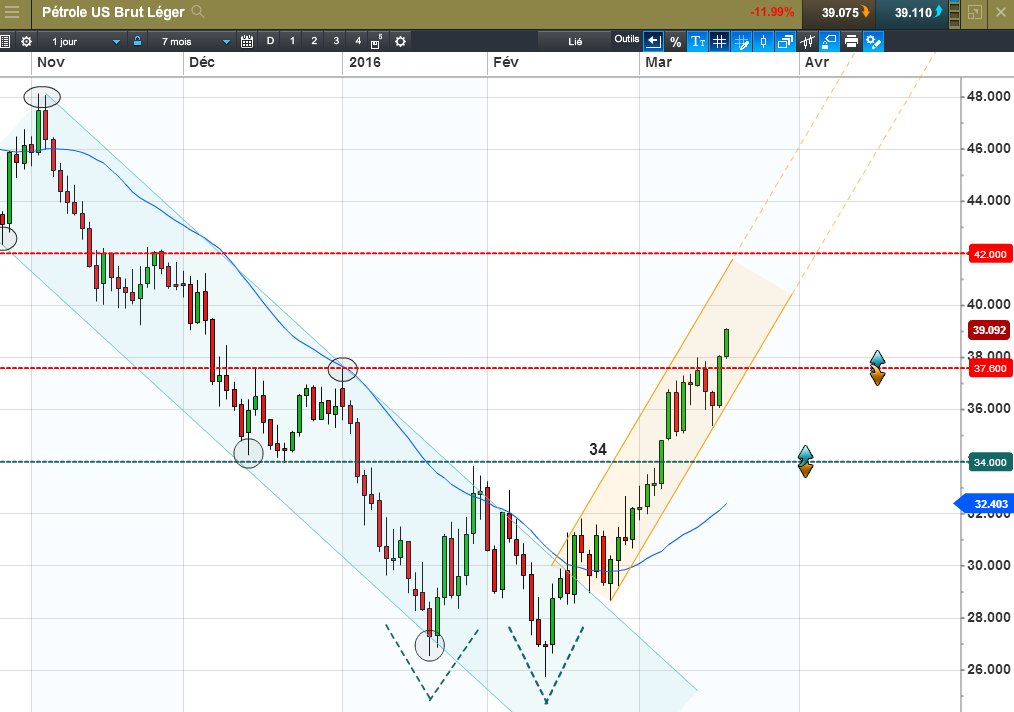Toggle the grid drawing pencil tool
The image size is (1014, 712).
tap(742, 41)
